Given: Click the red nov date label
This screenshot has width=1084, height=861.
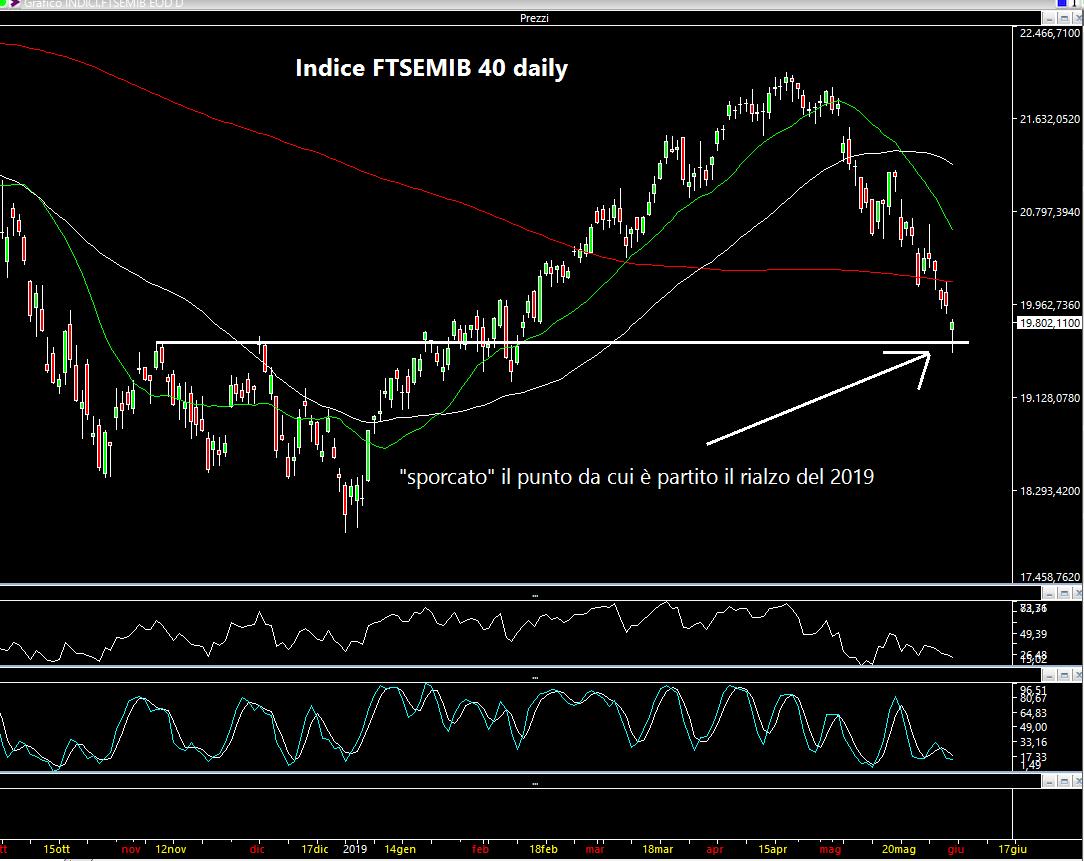Looking at the screenshot, I should click(x=131, y=849).
